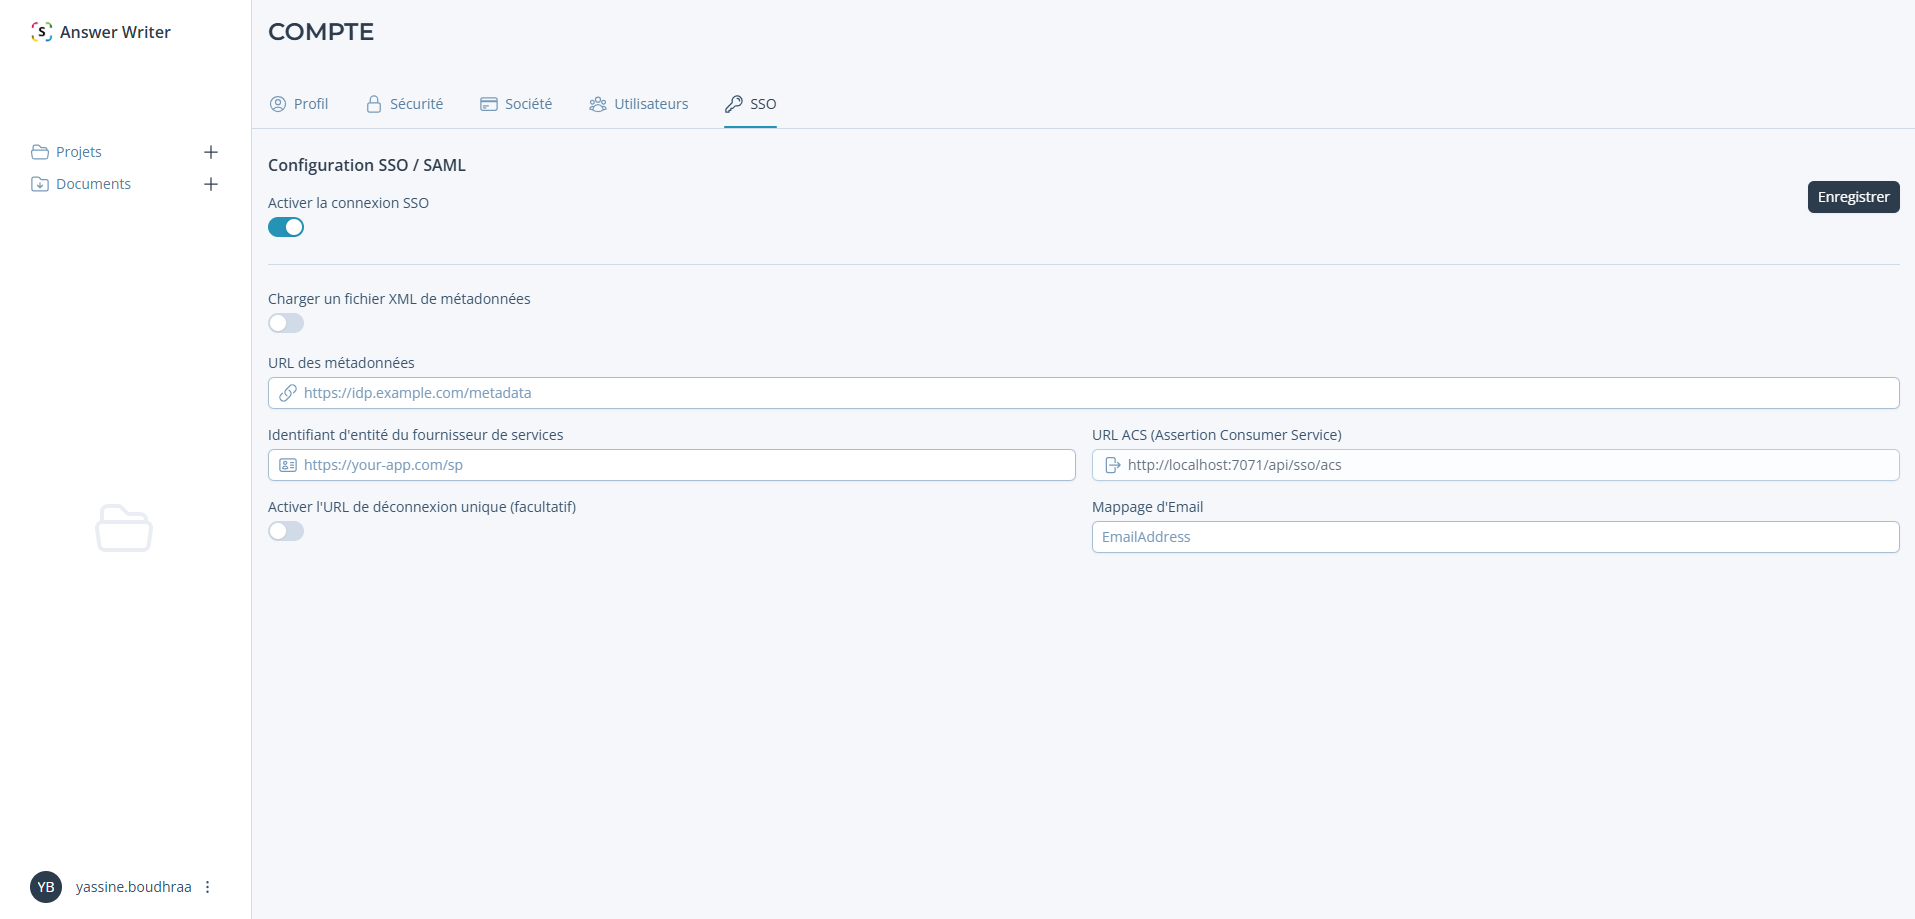Focus the Mappage d'Email input field

[x=1495, y=537]
